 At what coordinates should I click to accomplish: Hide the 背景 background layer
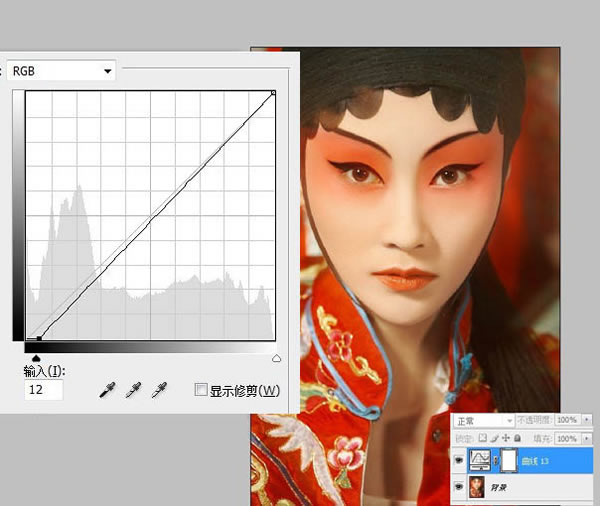(x=459, y=486)
